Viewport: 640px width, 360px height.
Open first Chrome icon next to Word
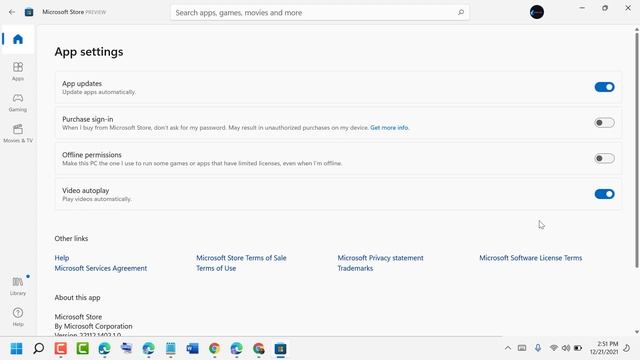(x=214, y=349)
